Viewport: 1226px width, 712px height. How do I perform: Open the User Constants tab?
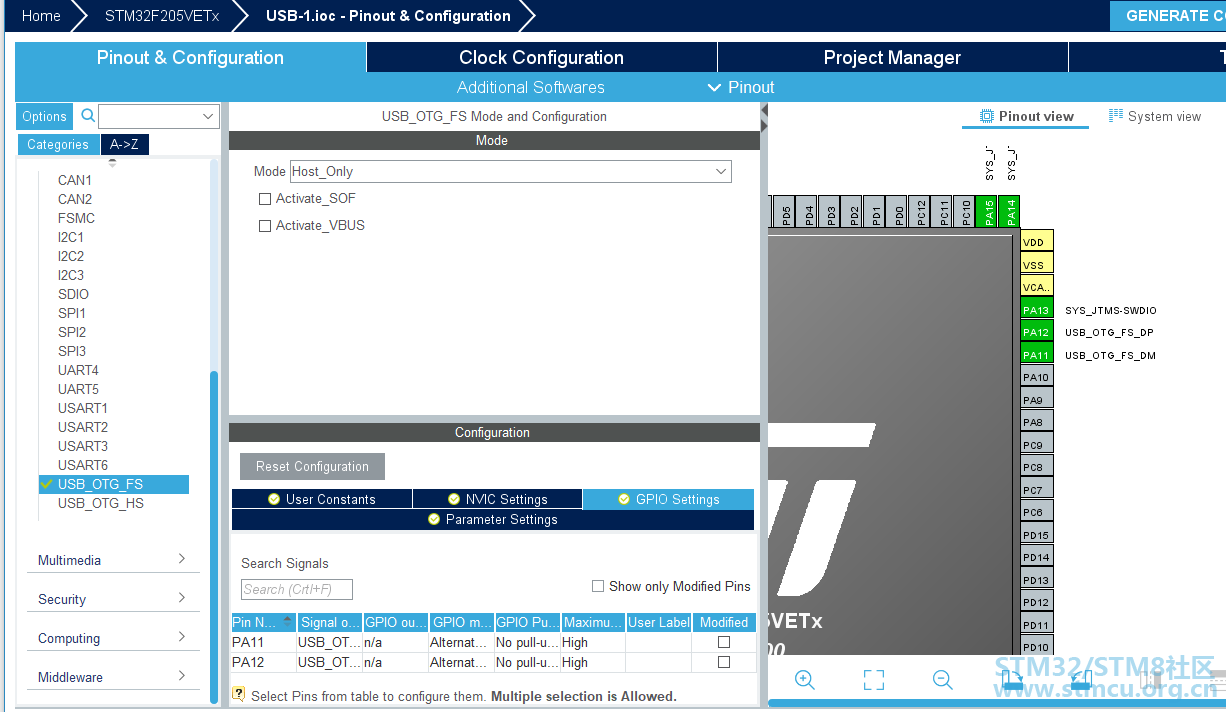click(322, 499)
